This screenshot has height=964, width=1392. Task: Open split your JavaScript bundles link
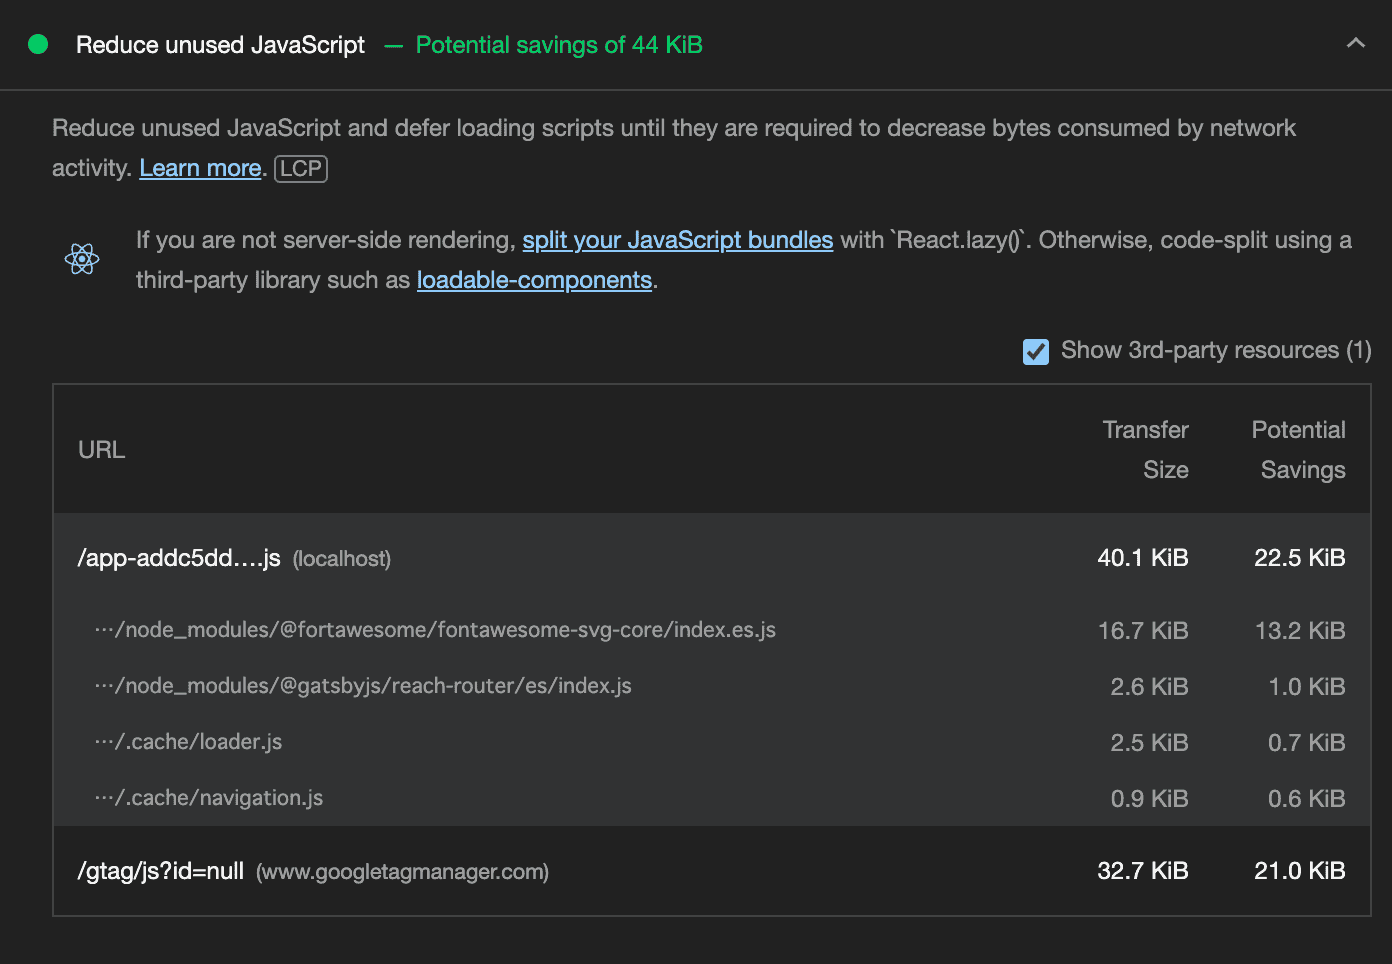(x=677, y=240)
